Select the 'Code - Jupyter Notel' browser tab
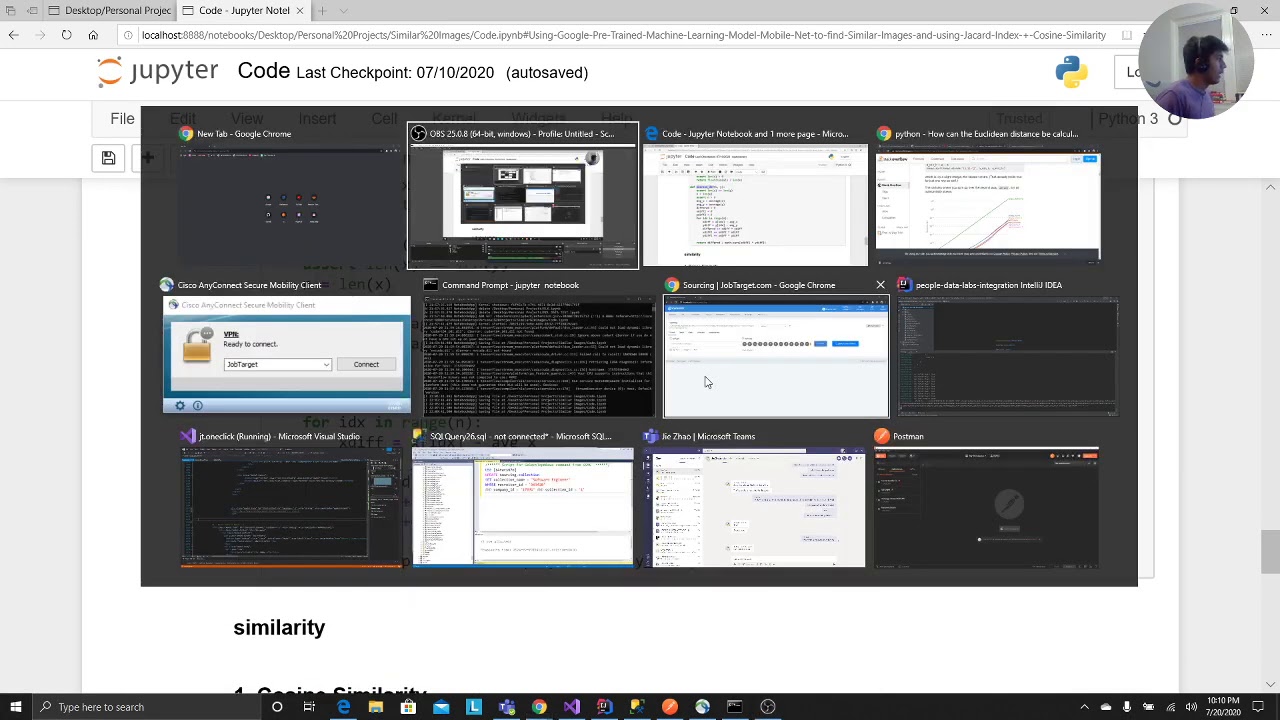This screenshot has height=720, width=1280. 244,11
